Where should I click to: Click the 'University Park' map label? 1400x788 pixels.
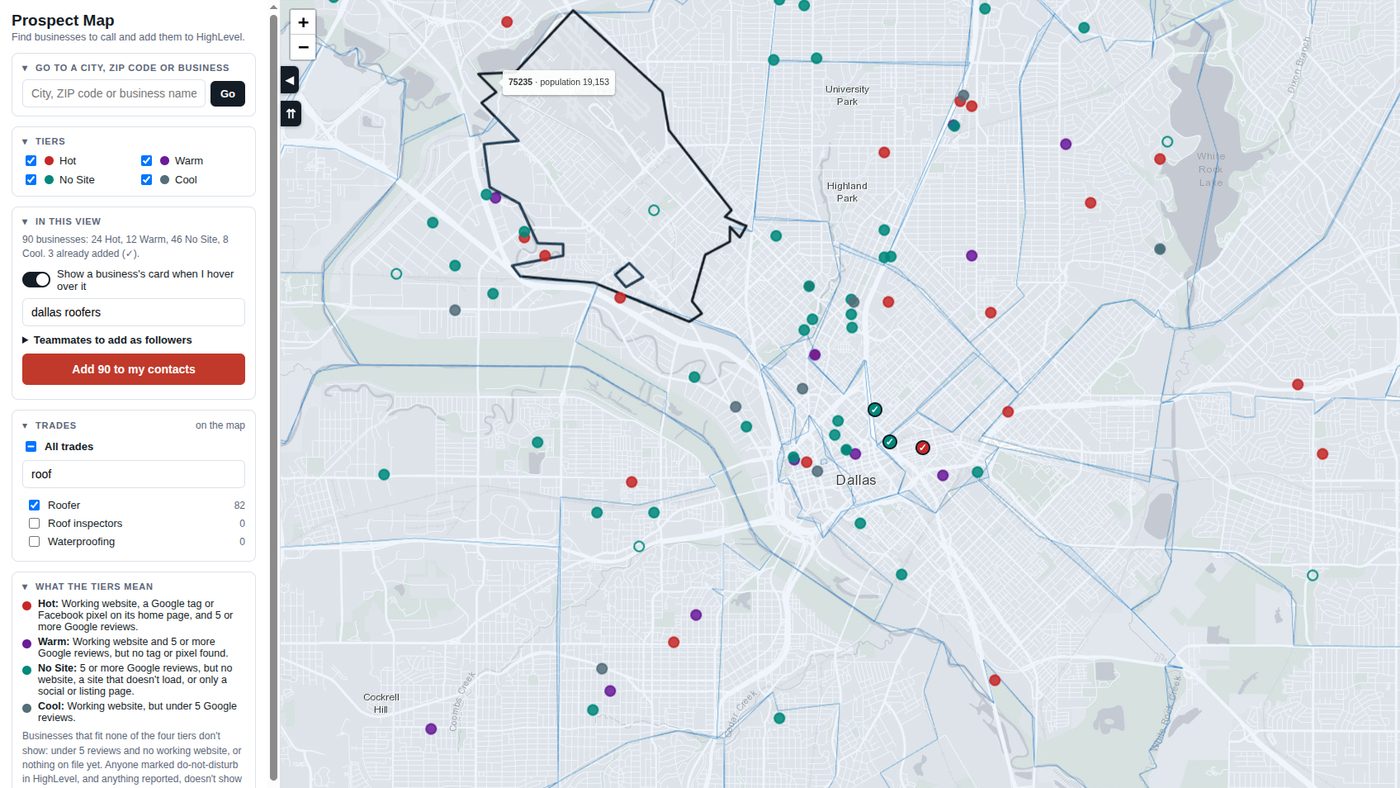847,95
